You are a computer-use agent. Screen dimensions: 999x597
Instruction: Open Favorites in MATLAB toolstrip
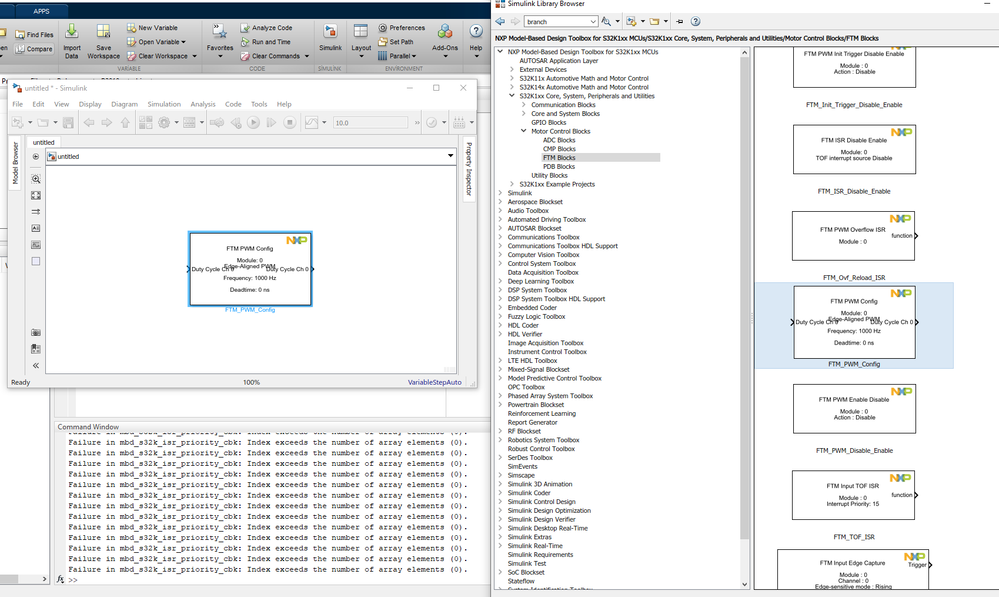(x=220, y=41)
